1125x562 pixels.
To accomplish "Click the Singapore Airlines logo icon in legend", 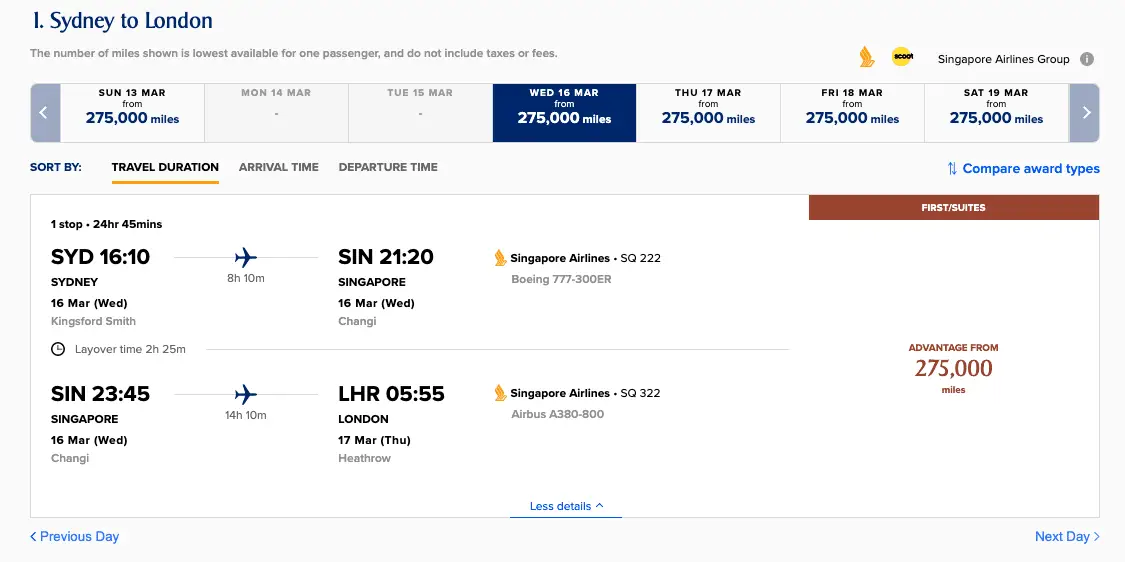I will tap(867, 57).
